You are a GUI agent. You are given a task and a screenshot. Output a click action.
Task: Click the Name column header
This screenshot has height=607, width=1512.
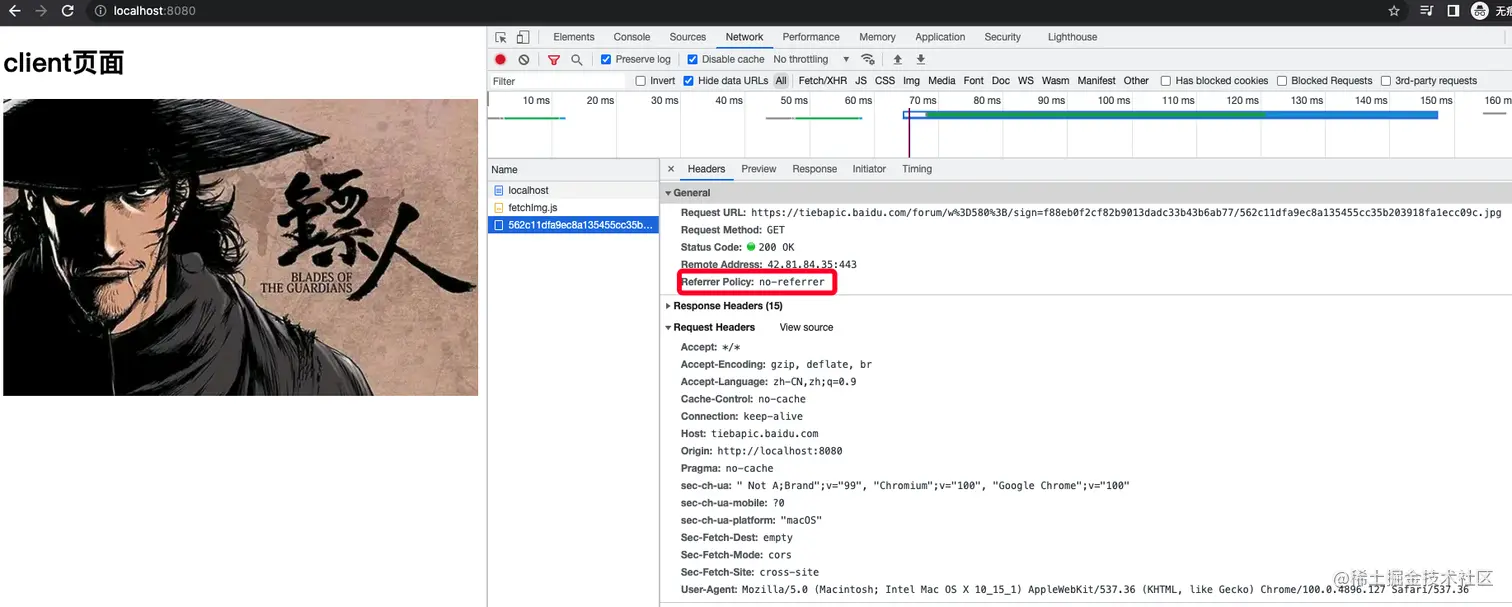pos(574,170)
